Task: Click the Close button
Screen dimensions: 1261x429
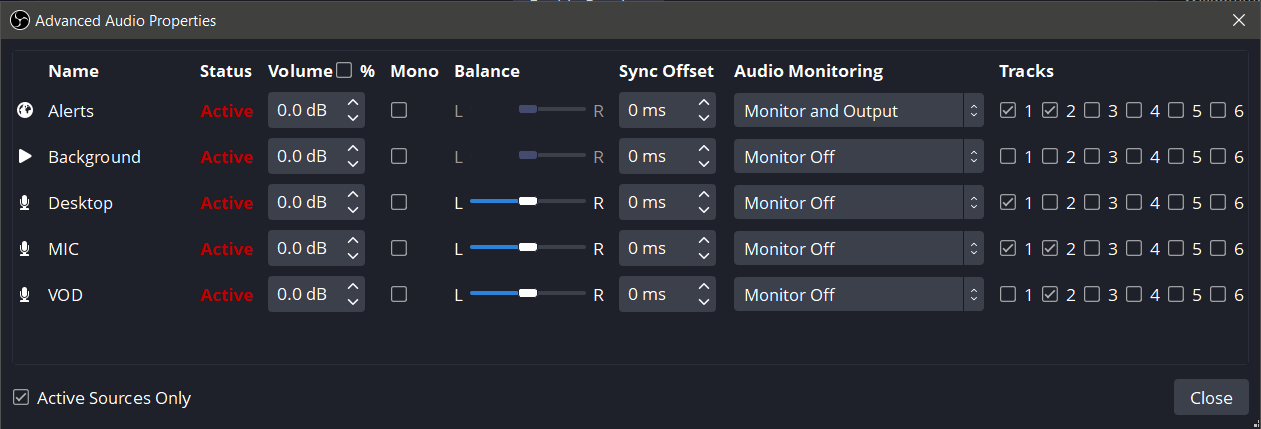Action: pos(1210,398)
